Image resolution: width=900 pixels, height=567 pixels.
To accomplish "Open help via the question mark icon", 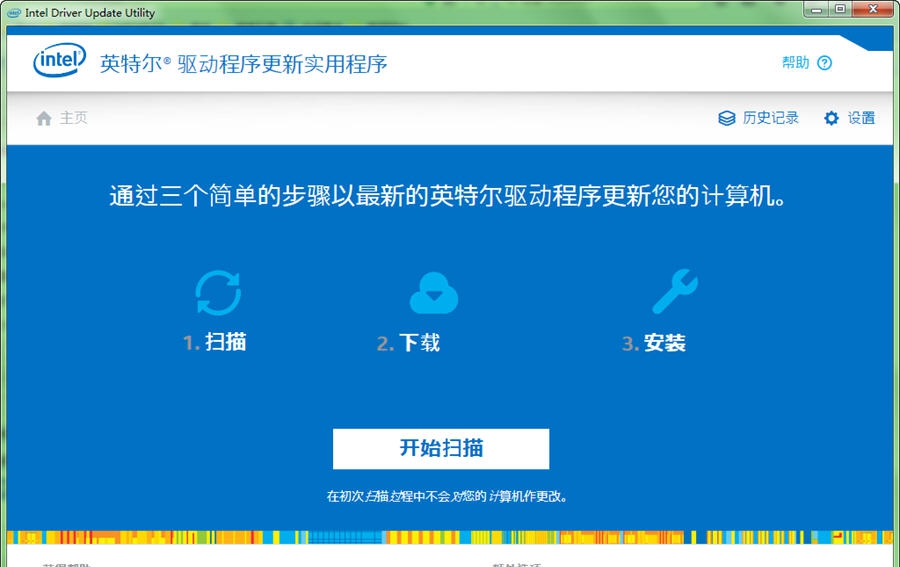I will tap(824, 63).
